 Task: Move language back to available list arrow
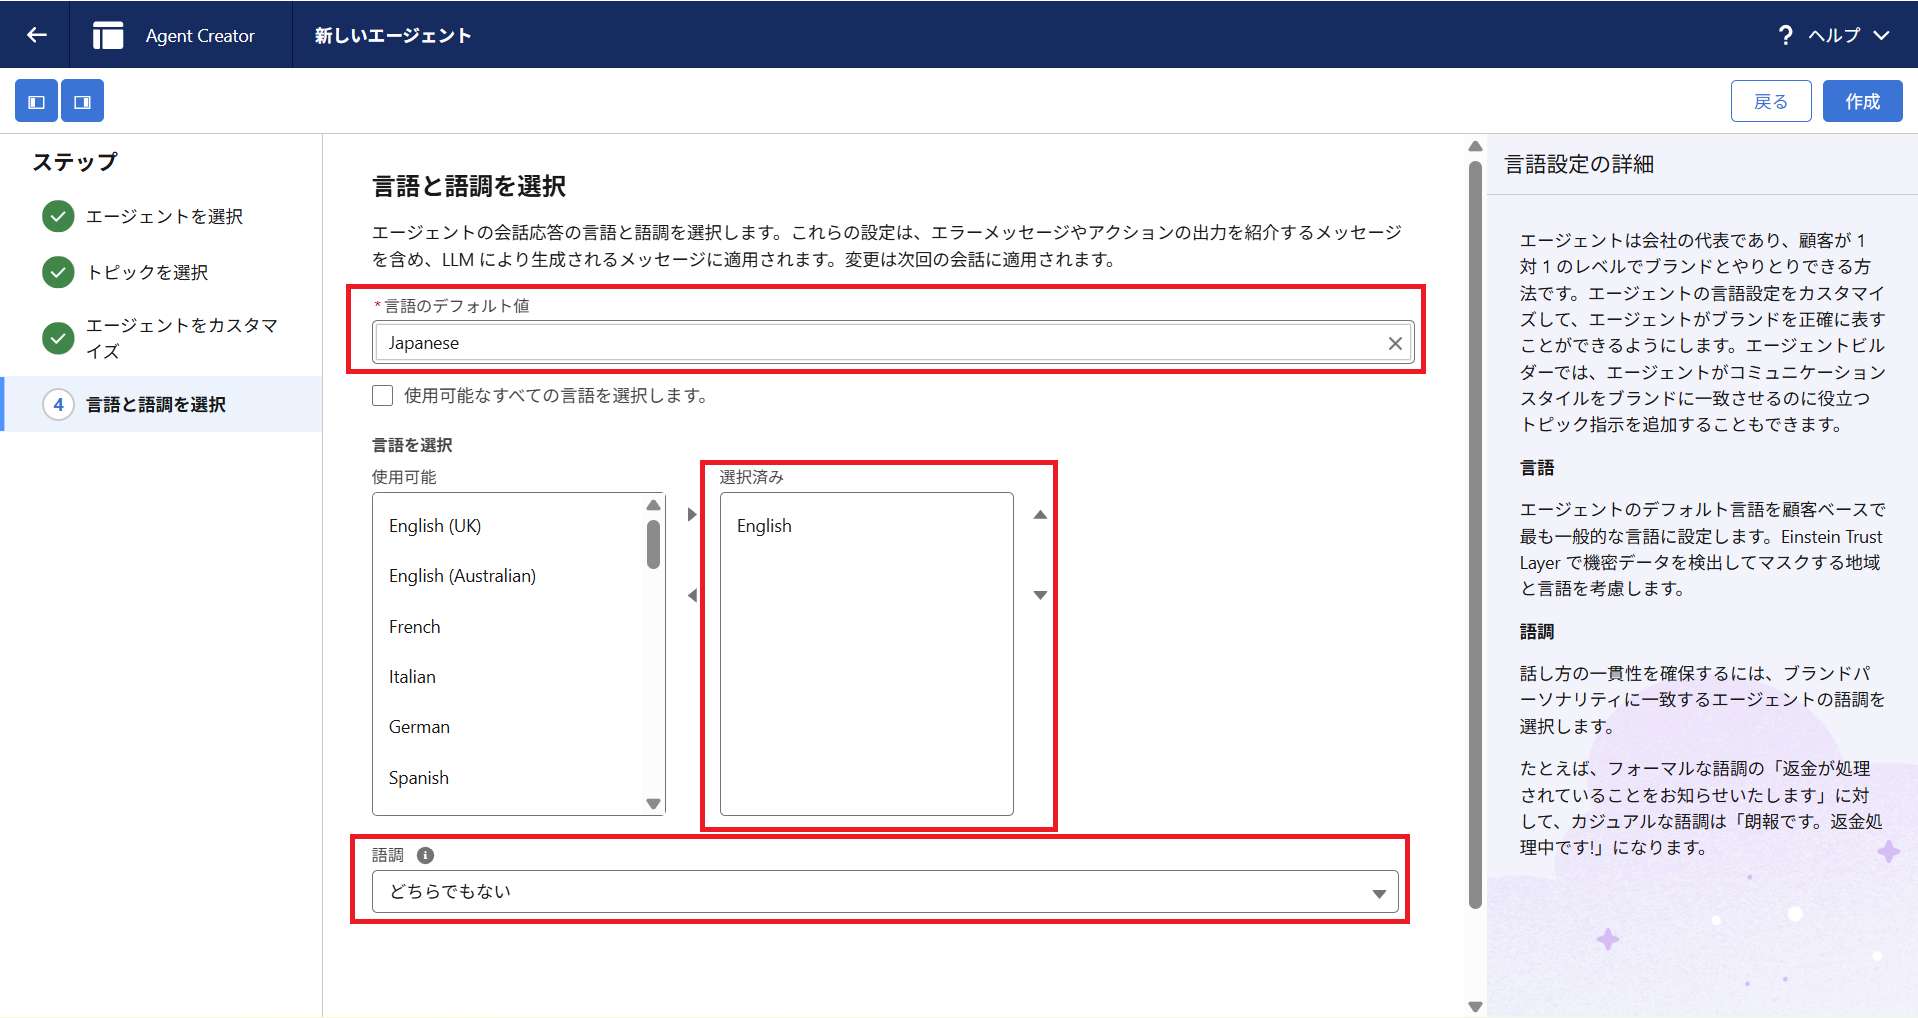click(692, 596)
